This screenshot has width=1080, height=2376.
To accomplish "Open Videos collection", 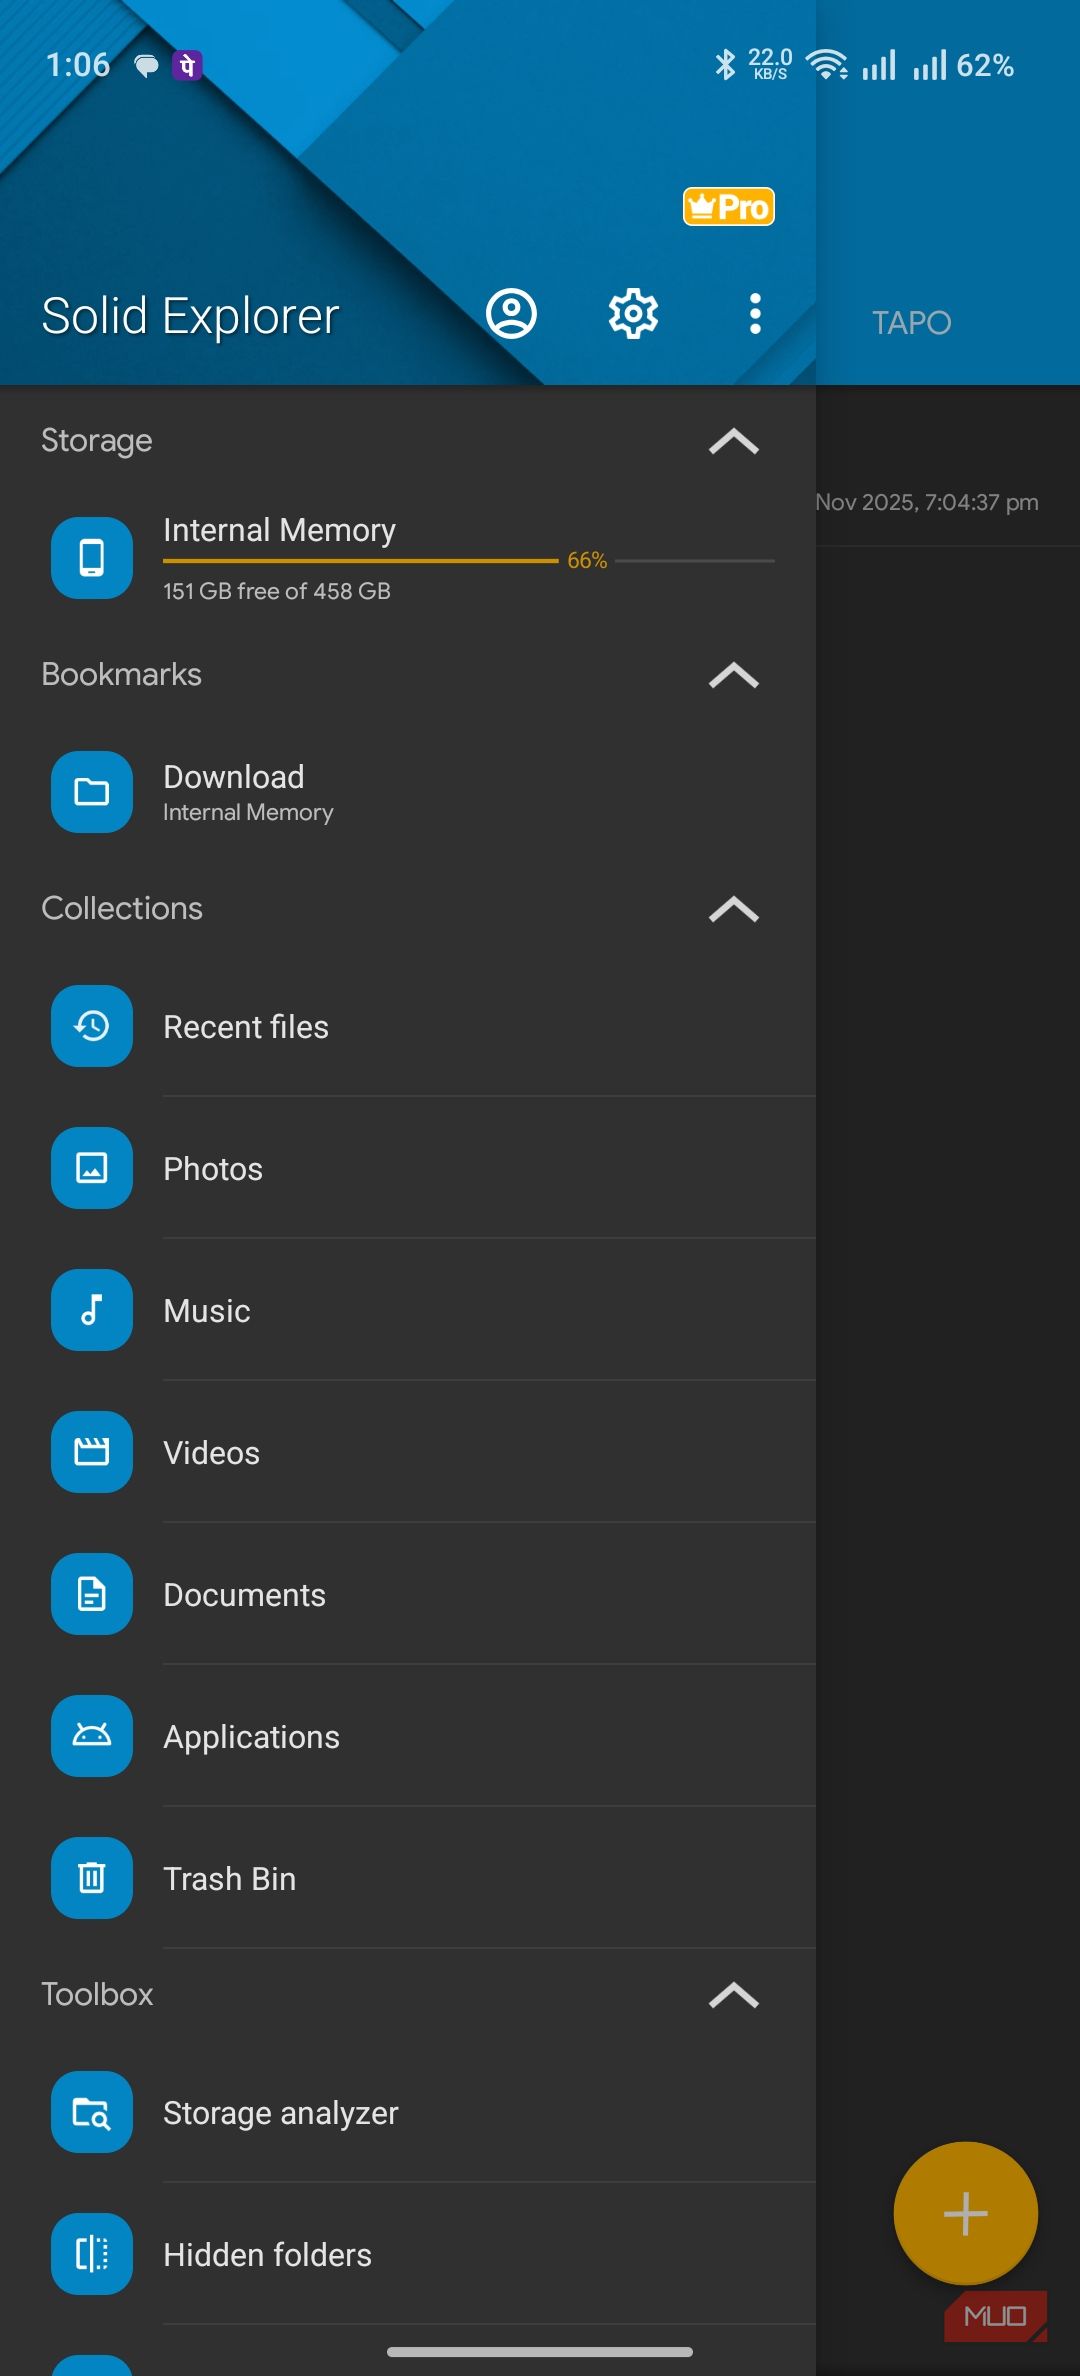I will (x=408, y=1452).
